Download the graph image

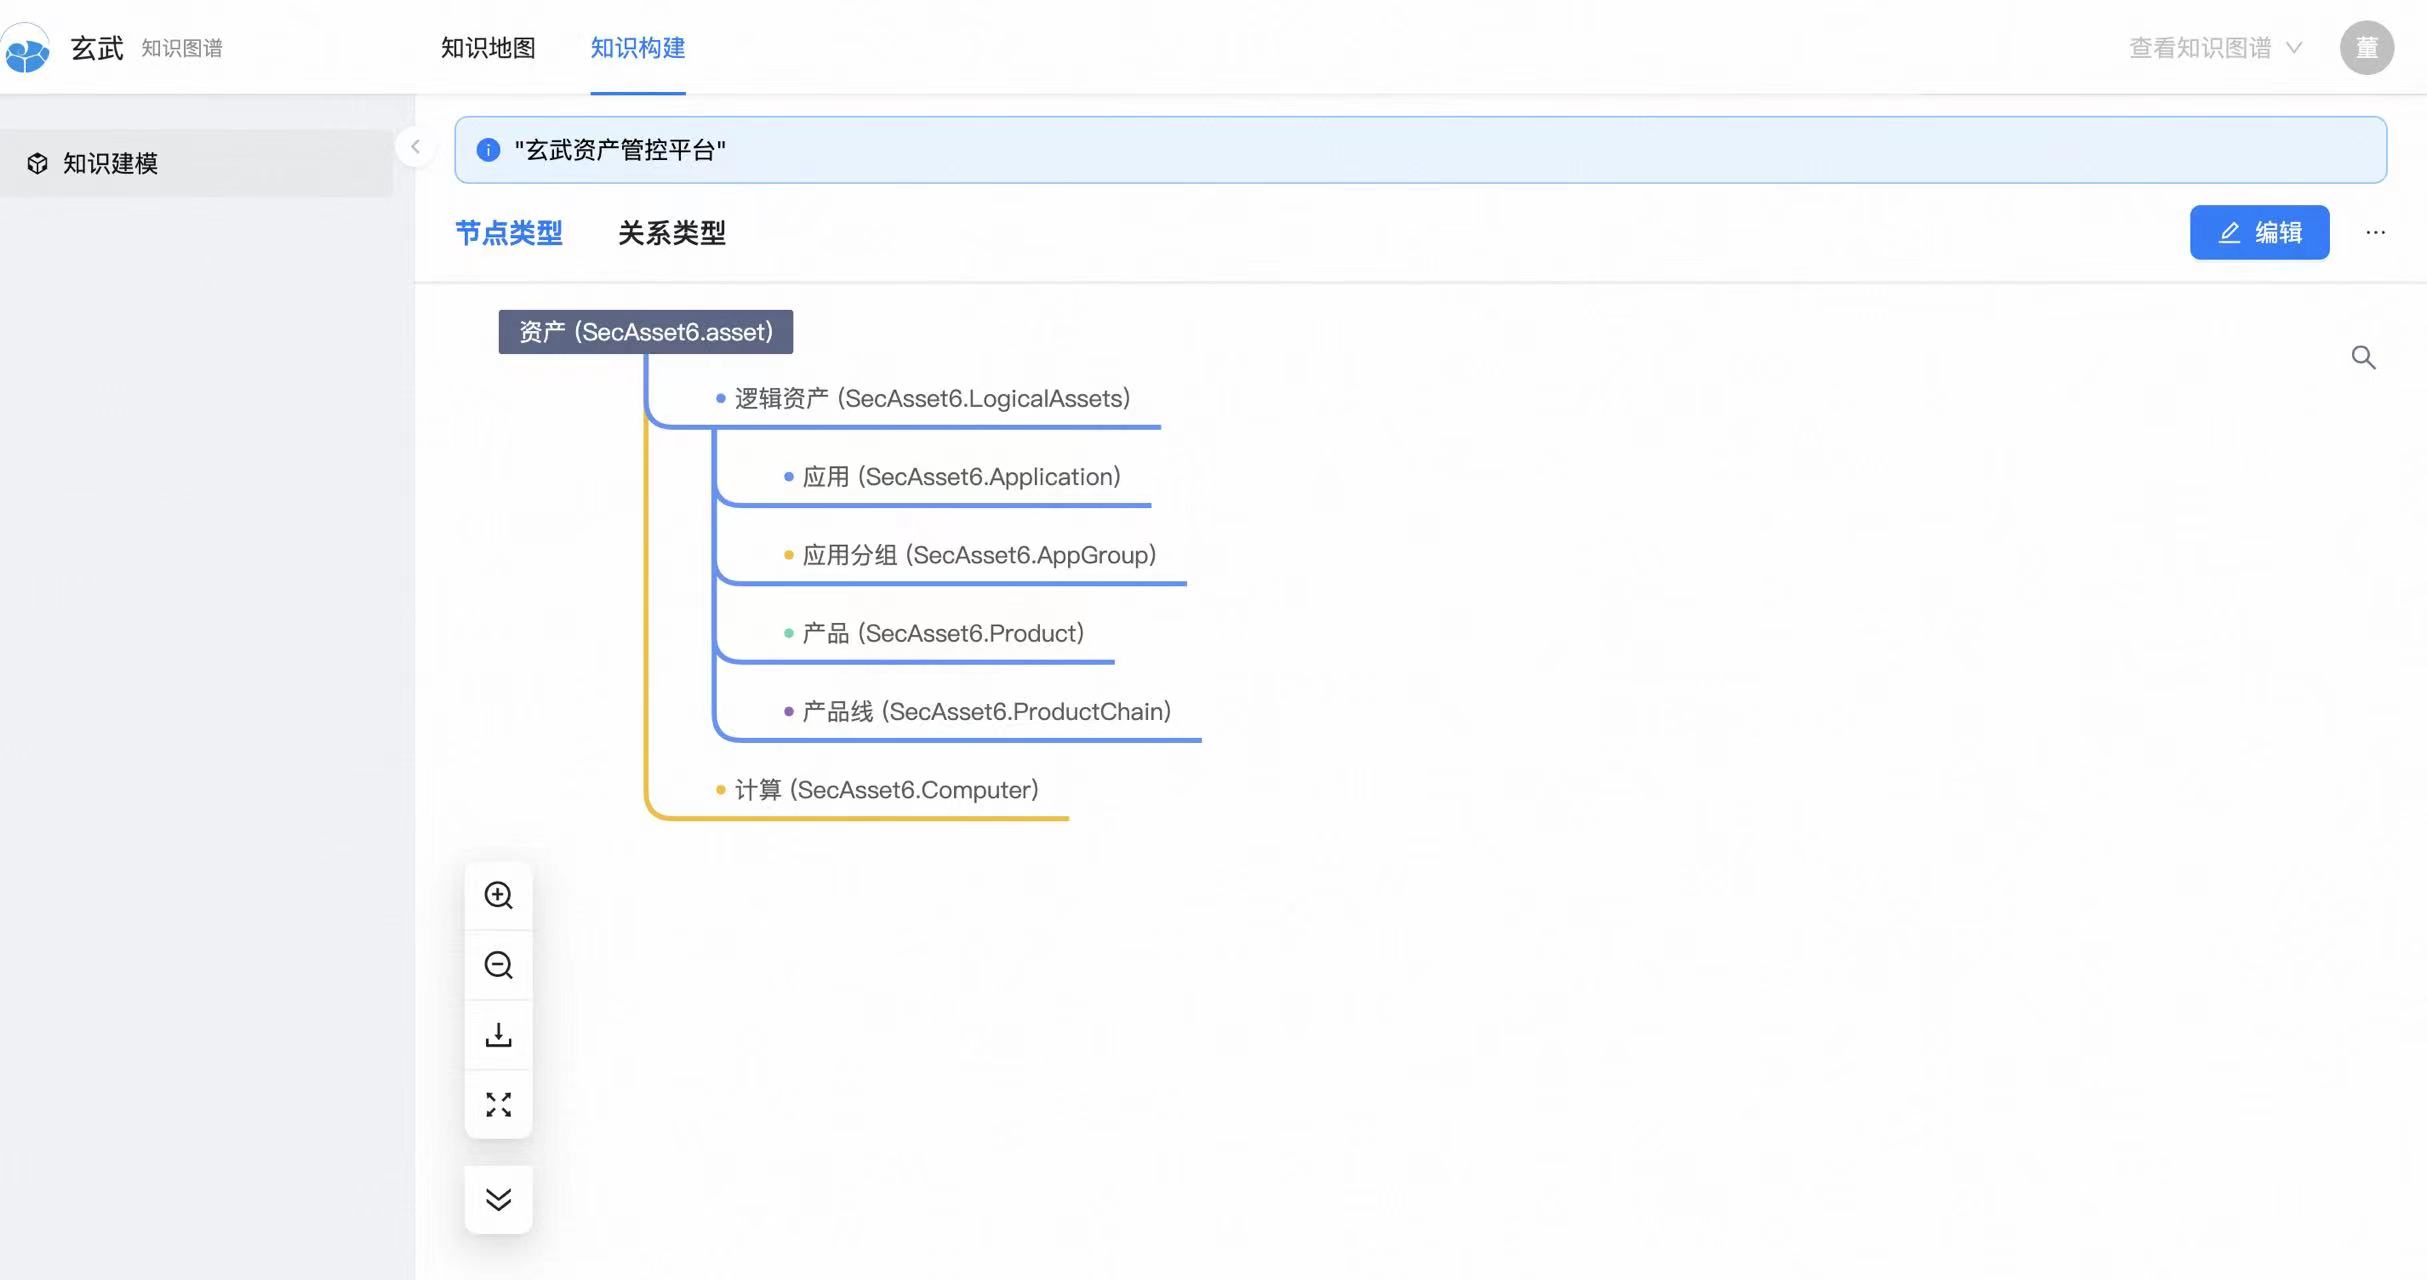[498, 1035]
